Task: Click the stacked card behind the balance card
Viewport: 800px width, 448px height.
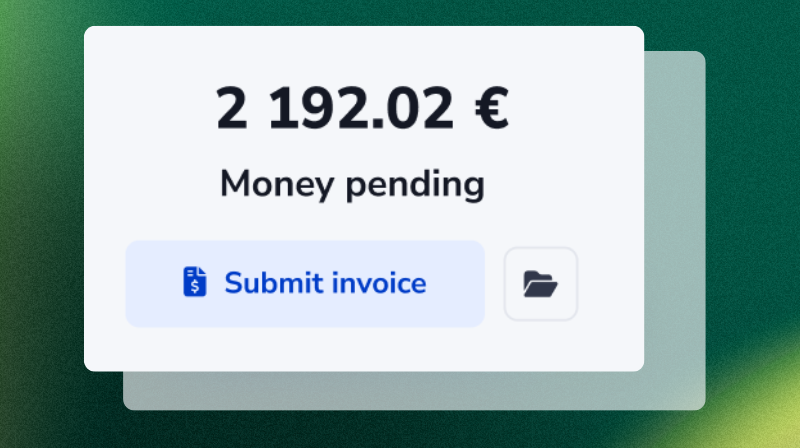Action: point(674,230)
